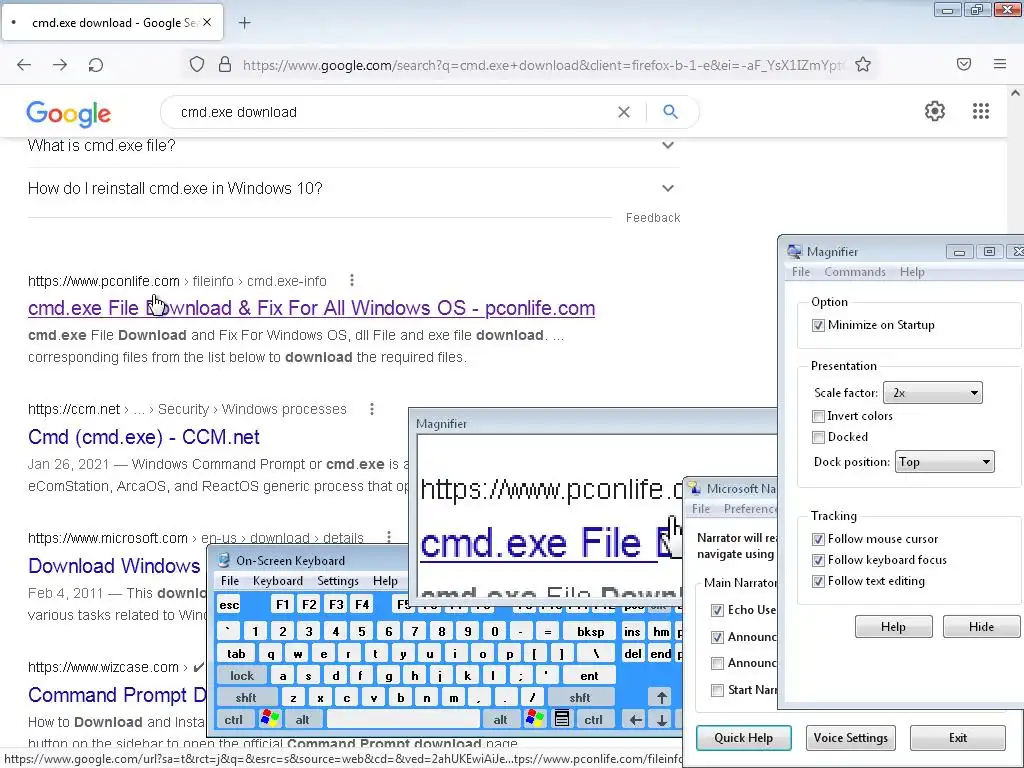View site security via the padlock icon
This screenshot has height=768, width=1024.
225,64
